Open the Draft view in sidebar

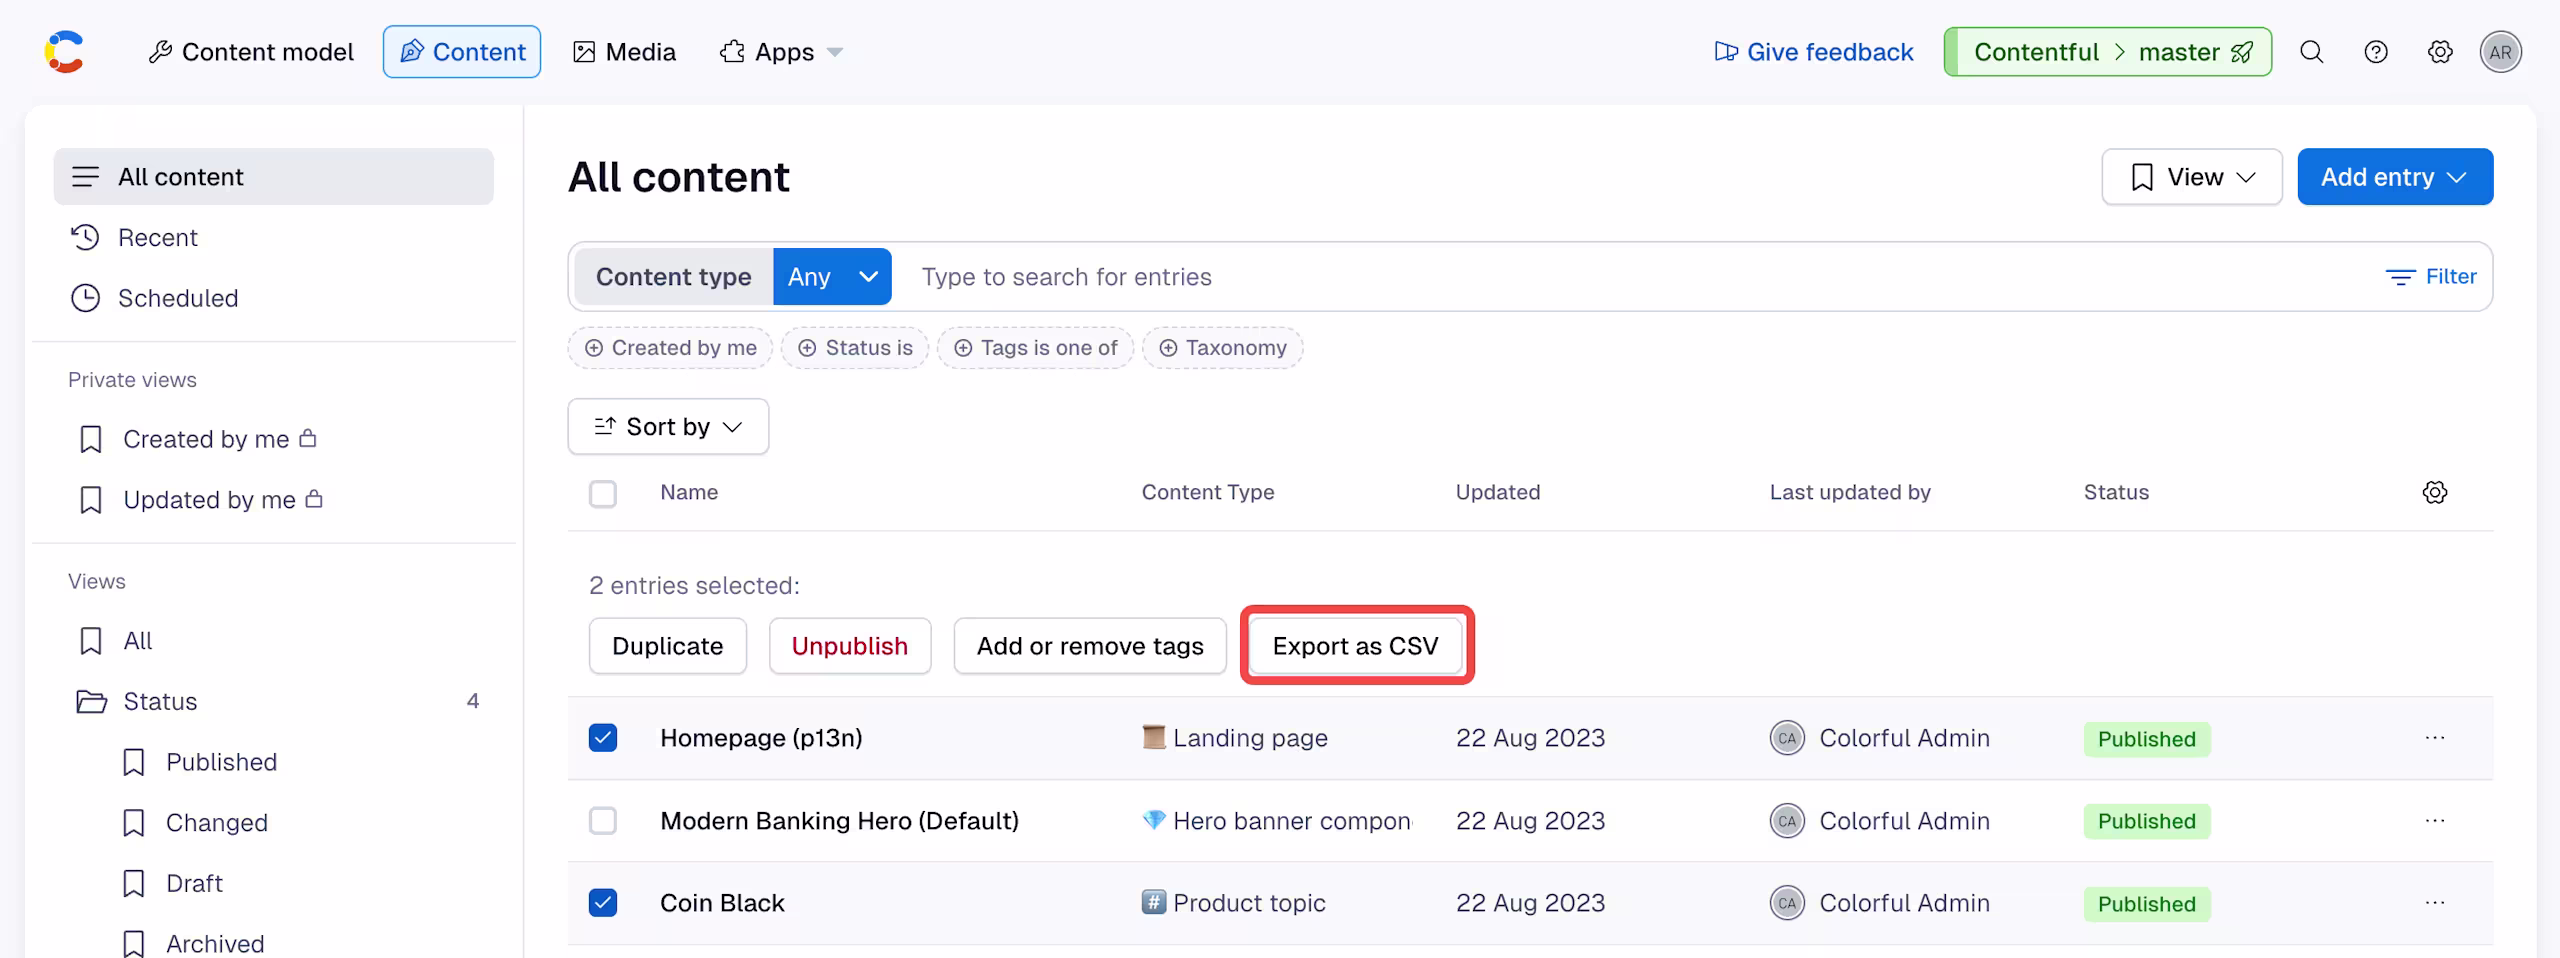coord(194,883)
